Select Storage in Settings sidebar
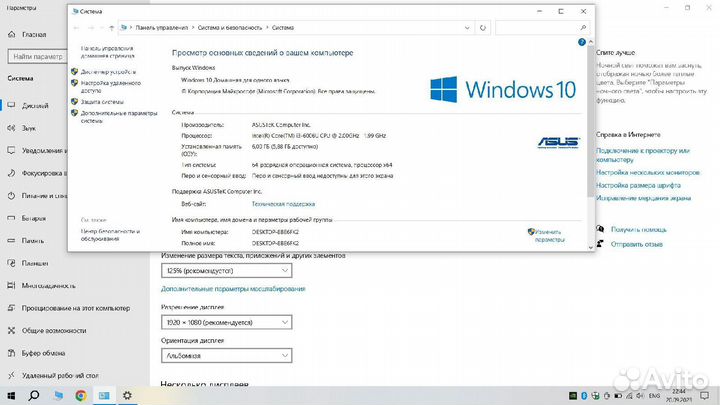Screen dimensions: 720x405 (x=34, y=241)
